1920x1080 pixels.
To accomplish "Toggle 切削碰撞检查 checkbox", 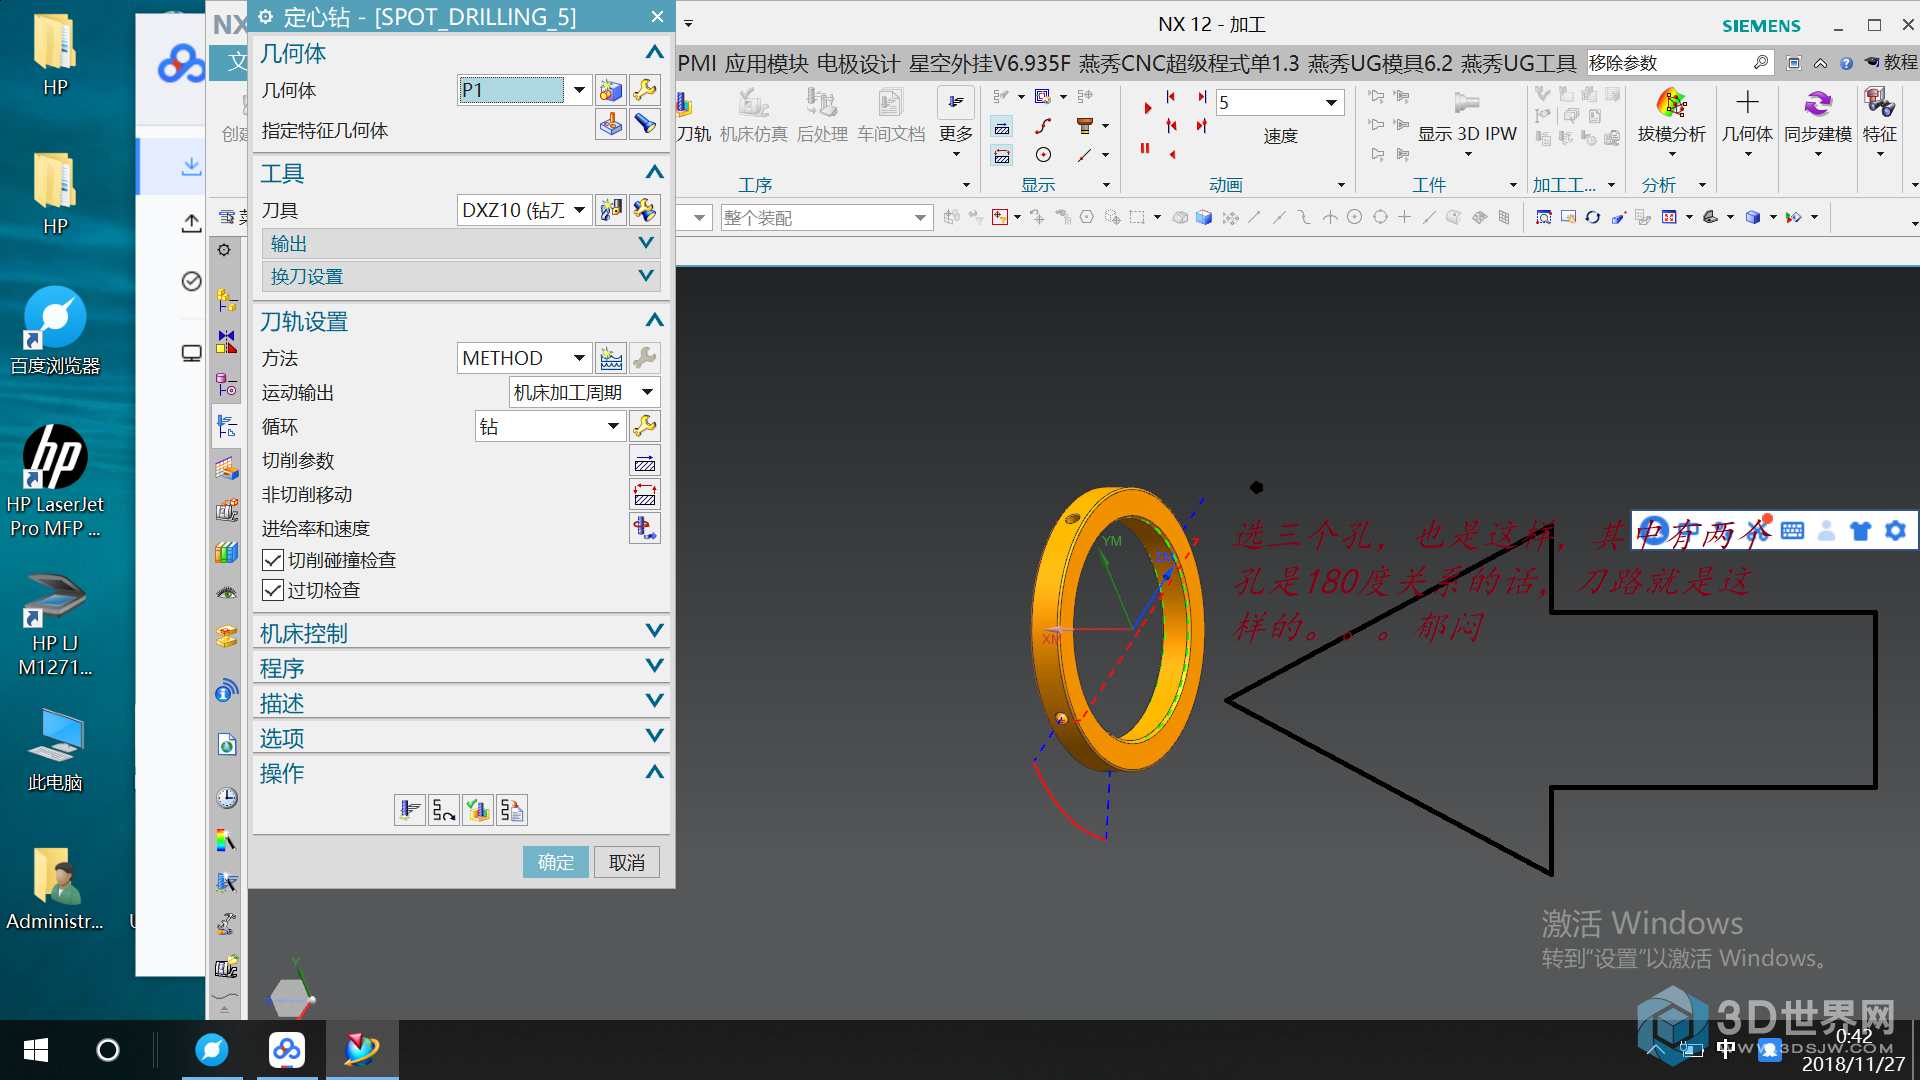I will pos(272,560).
